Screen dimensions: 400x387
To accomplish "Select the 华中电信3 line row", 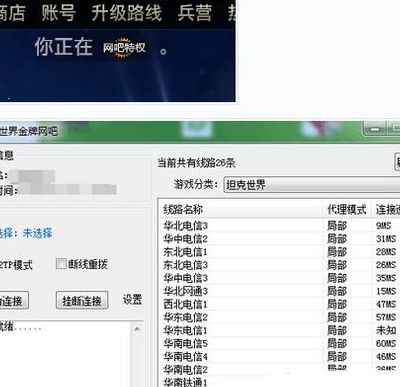I will (280, 278).
